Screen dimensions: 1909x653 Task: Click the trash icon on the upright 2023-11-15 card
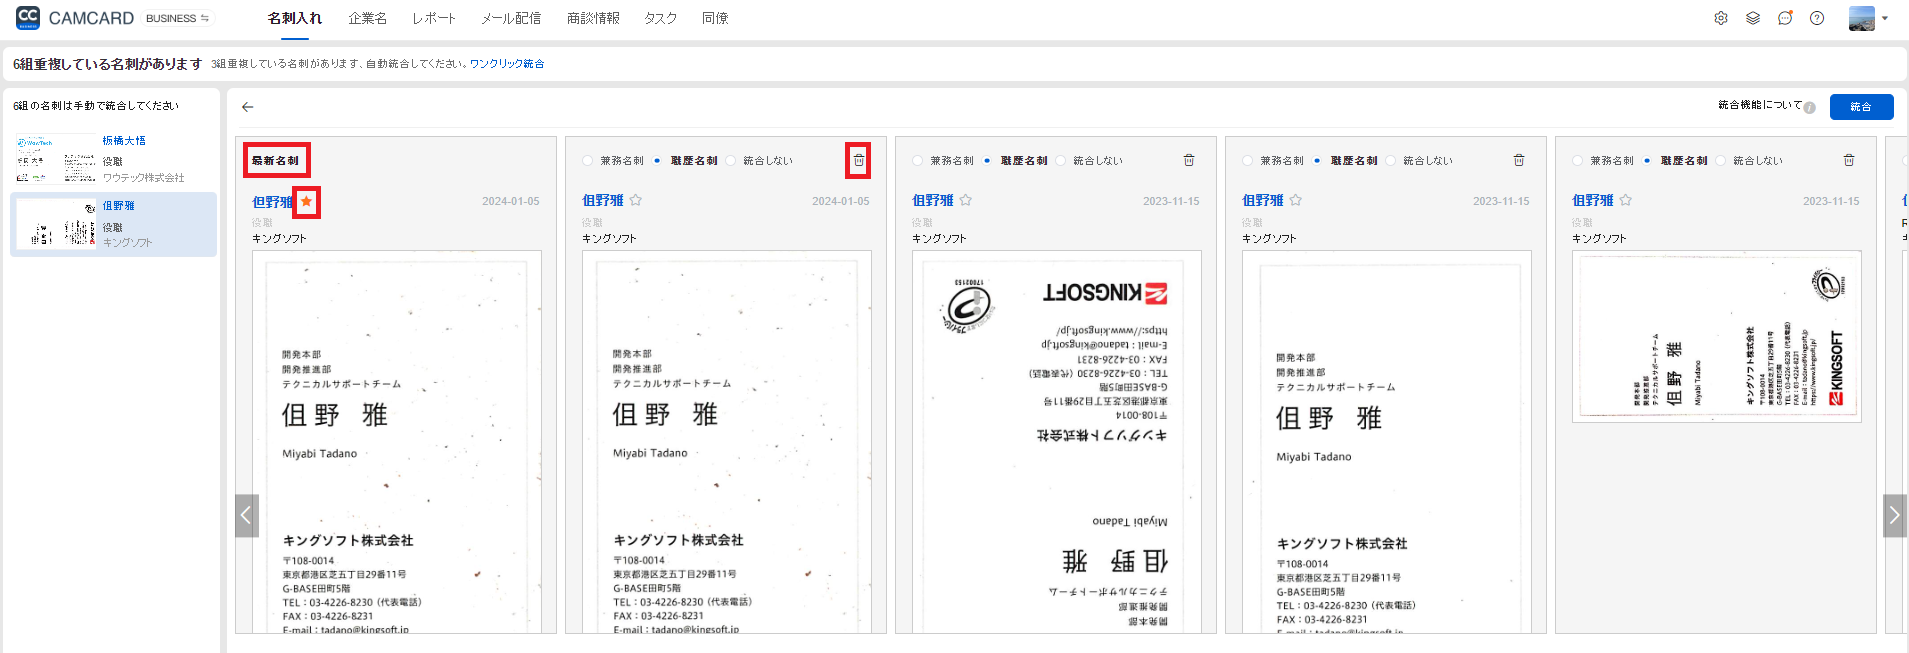(x=1519, y=160)
